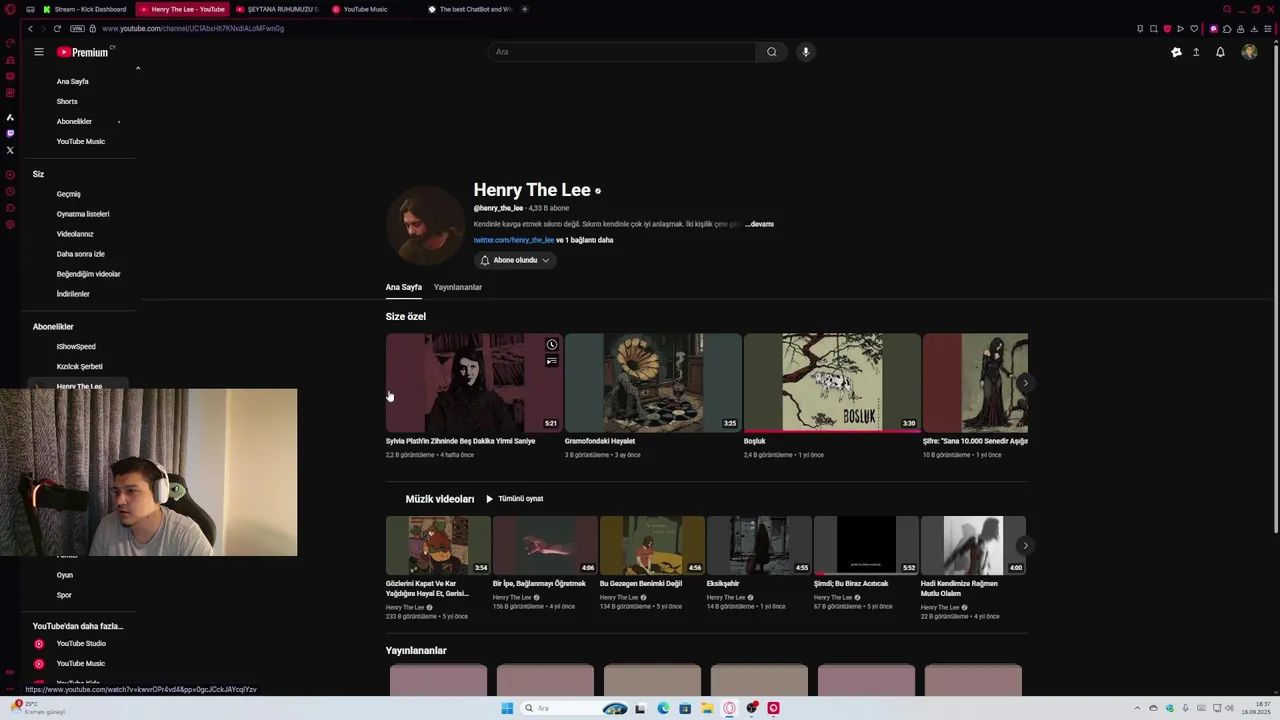Image resolution: width=1280 pixels, height=720 pixels.
Task: Open Bir İpe, Bağlanmayı Öğretmek video title
Action: pos(539,584)
